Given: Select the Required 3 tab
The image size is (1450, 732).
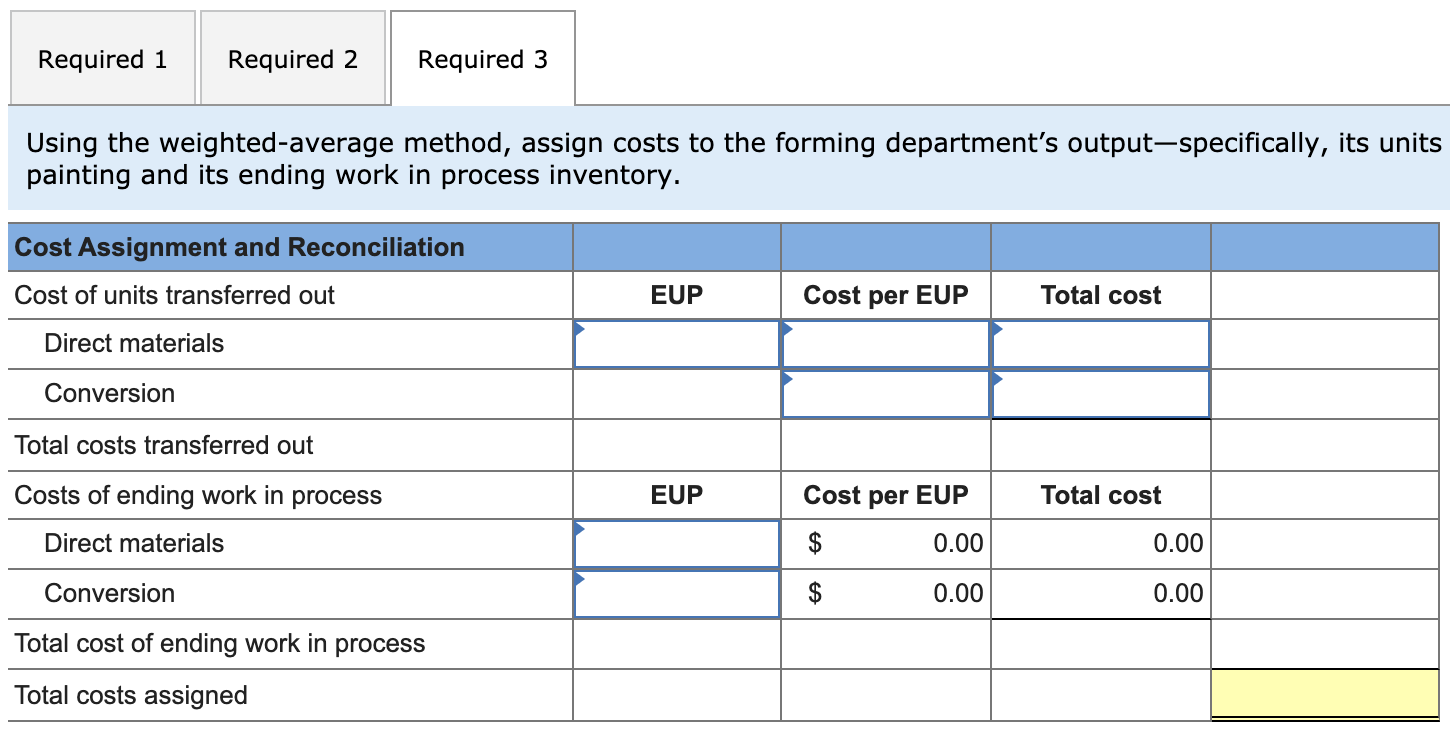Looking at the screenshot, I should (483, 58).
